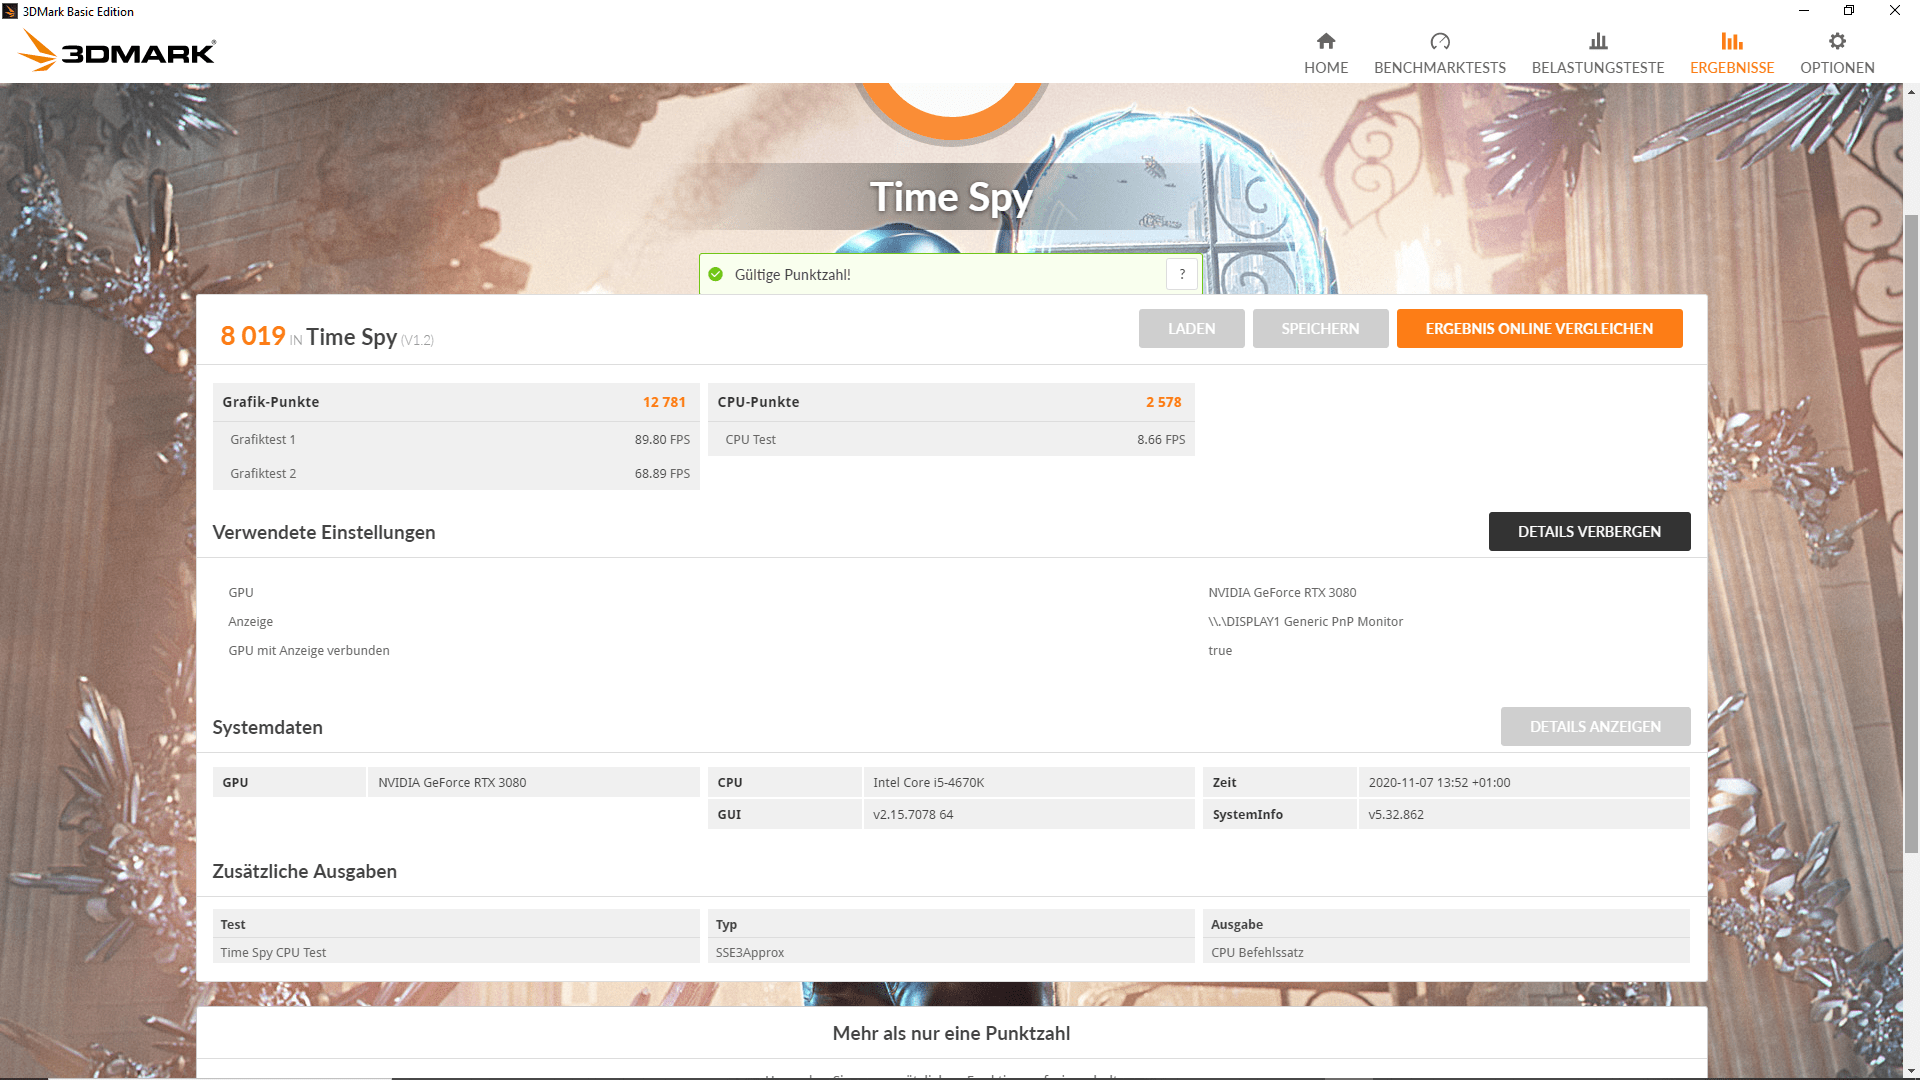Image resolution: width=1920 pixels, height=1080 pixels.
Task: Click the 3DMark title bar app icon
Action: [x=10, y=11]
